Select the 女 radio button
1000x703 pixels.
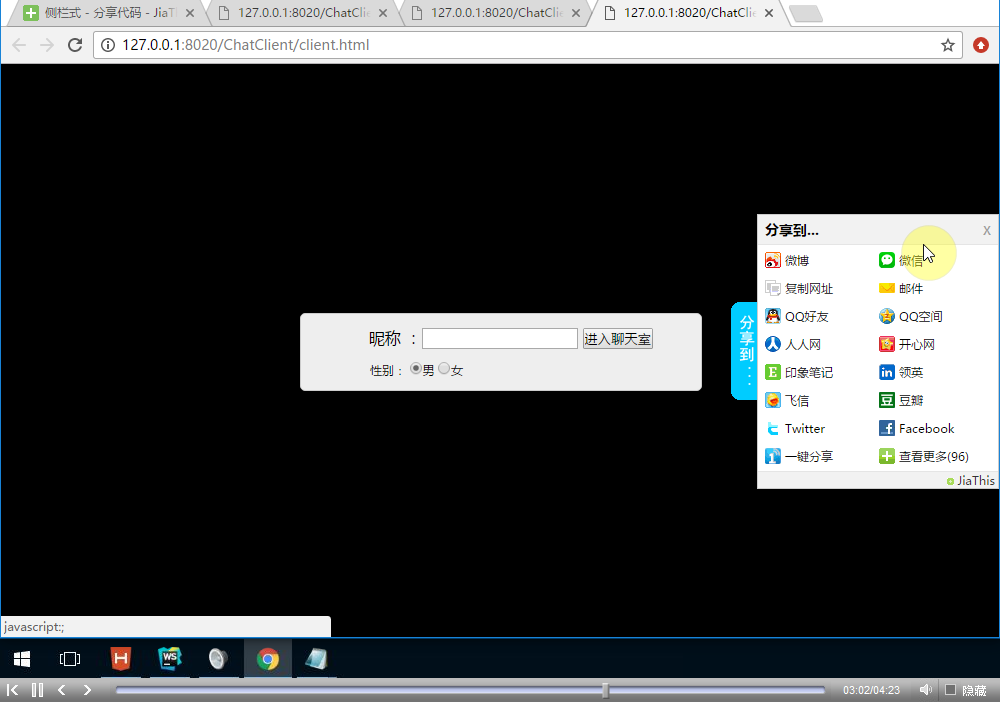tap(444, 369)
